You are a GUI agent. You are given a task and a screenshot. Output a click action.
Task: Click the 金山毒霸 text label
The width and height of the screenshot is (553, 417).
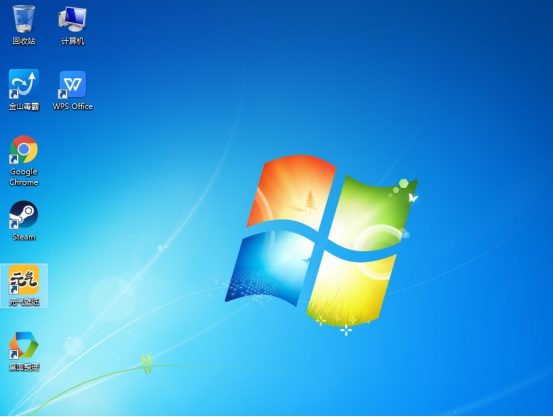(x=24, y=106)
